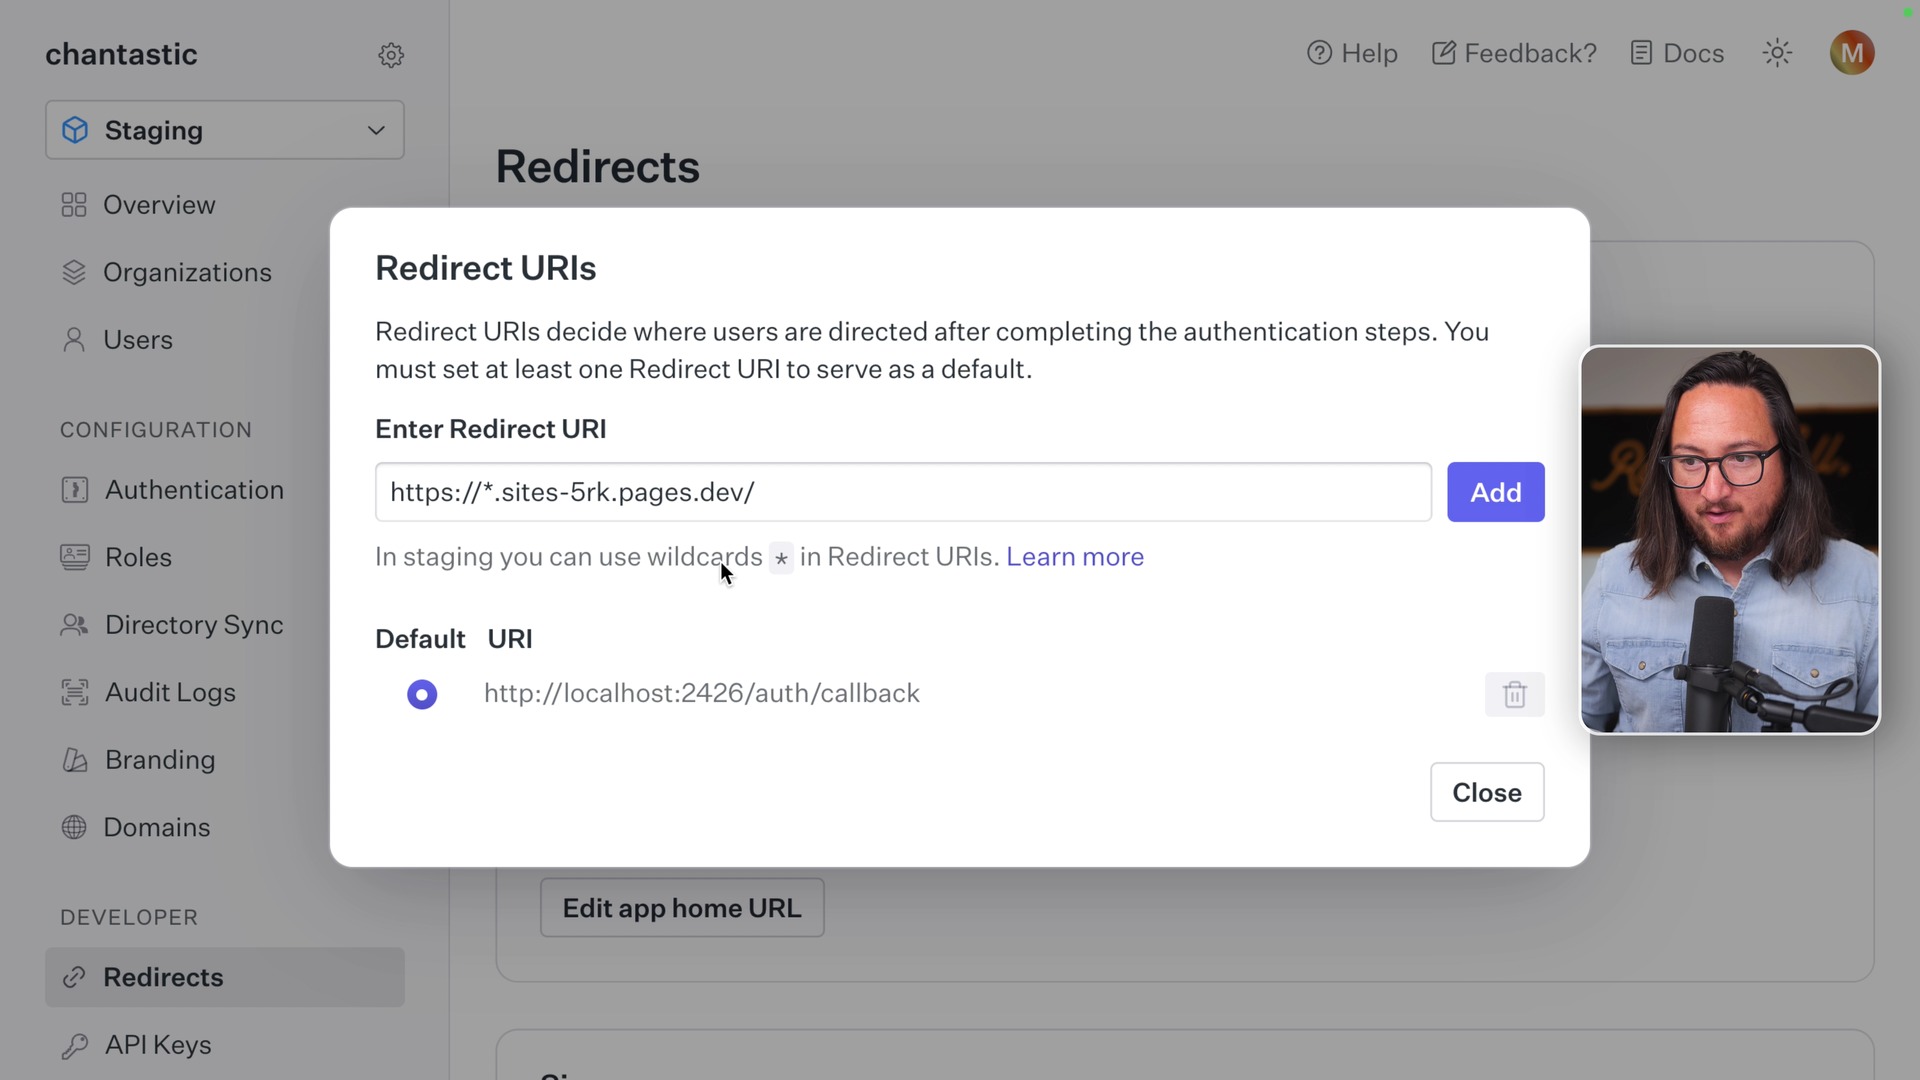Open the Domains globe icon

tap(73, 827)
